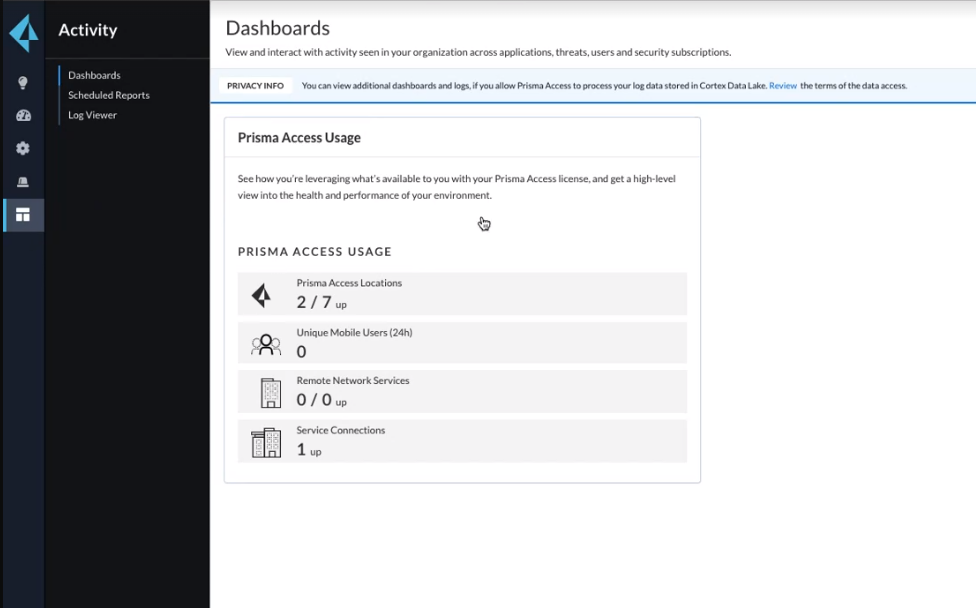
Task: Open the lightbulb insights sidebar icon
Action: tap(23, 83)
